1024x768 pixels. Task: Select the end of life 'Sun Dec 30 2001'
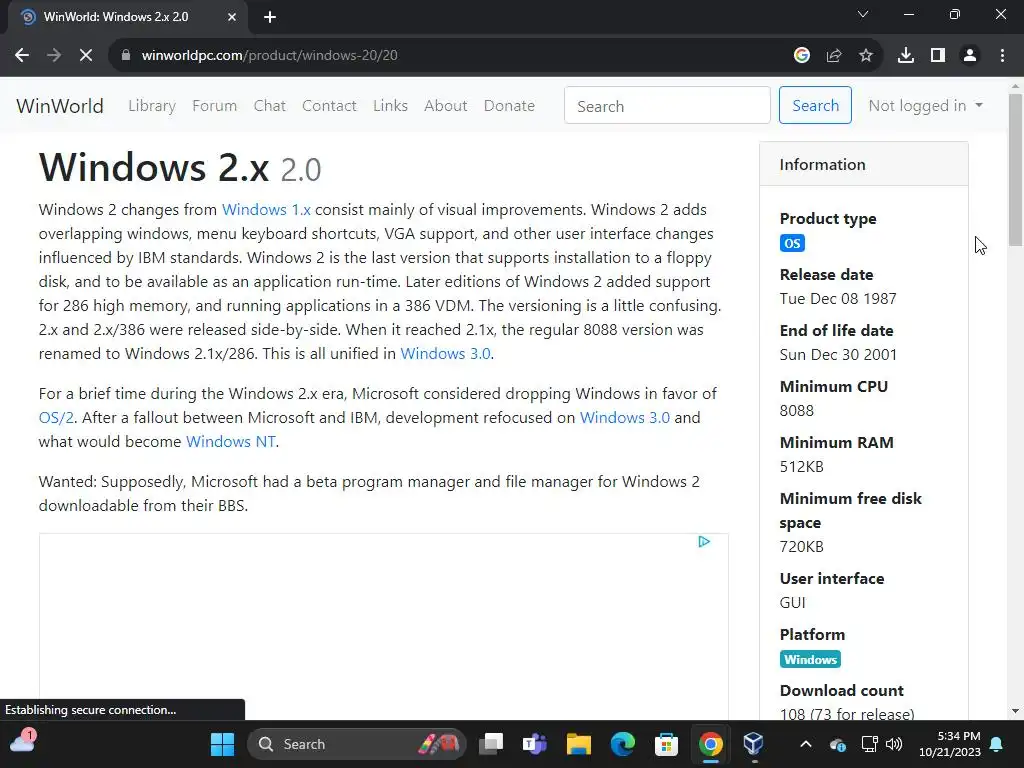[838, 355]
